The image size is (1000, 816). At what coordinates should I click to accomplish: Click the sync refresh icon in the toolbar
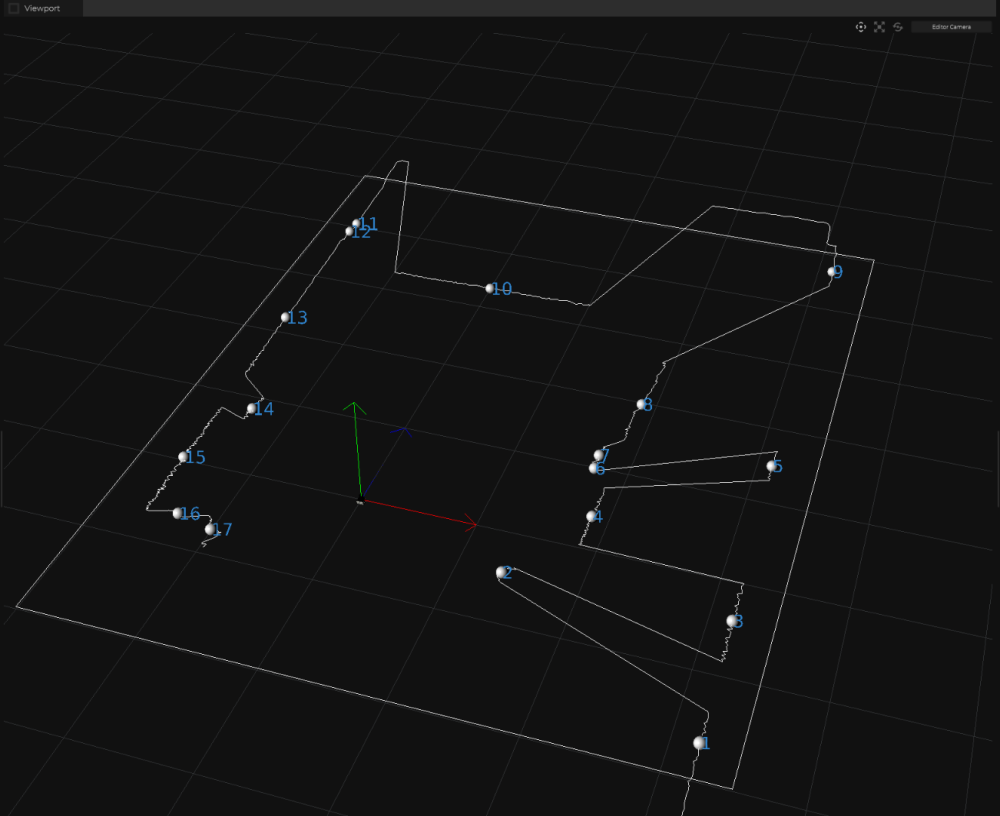897,27
